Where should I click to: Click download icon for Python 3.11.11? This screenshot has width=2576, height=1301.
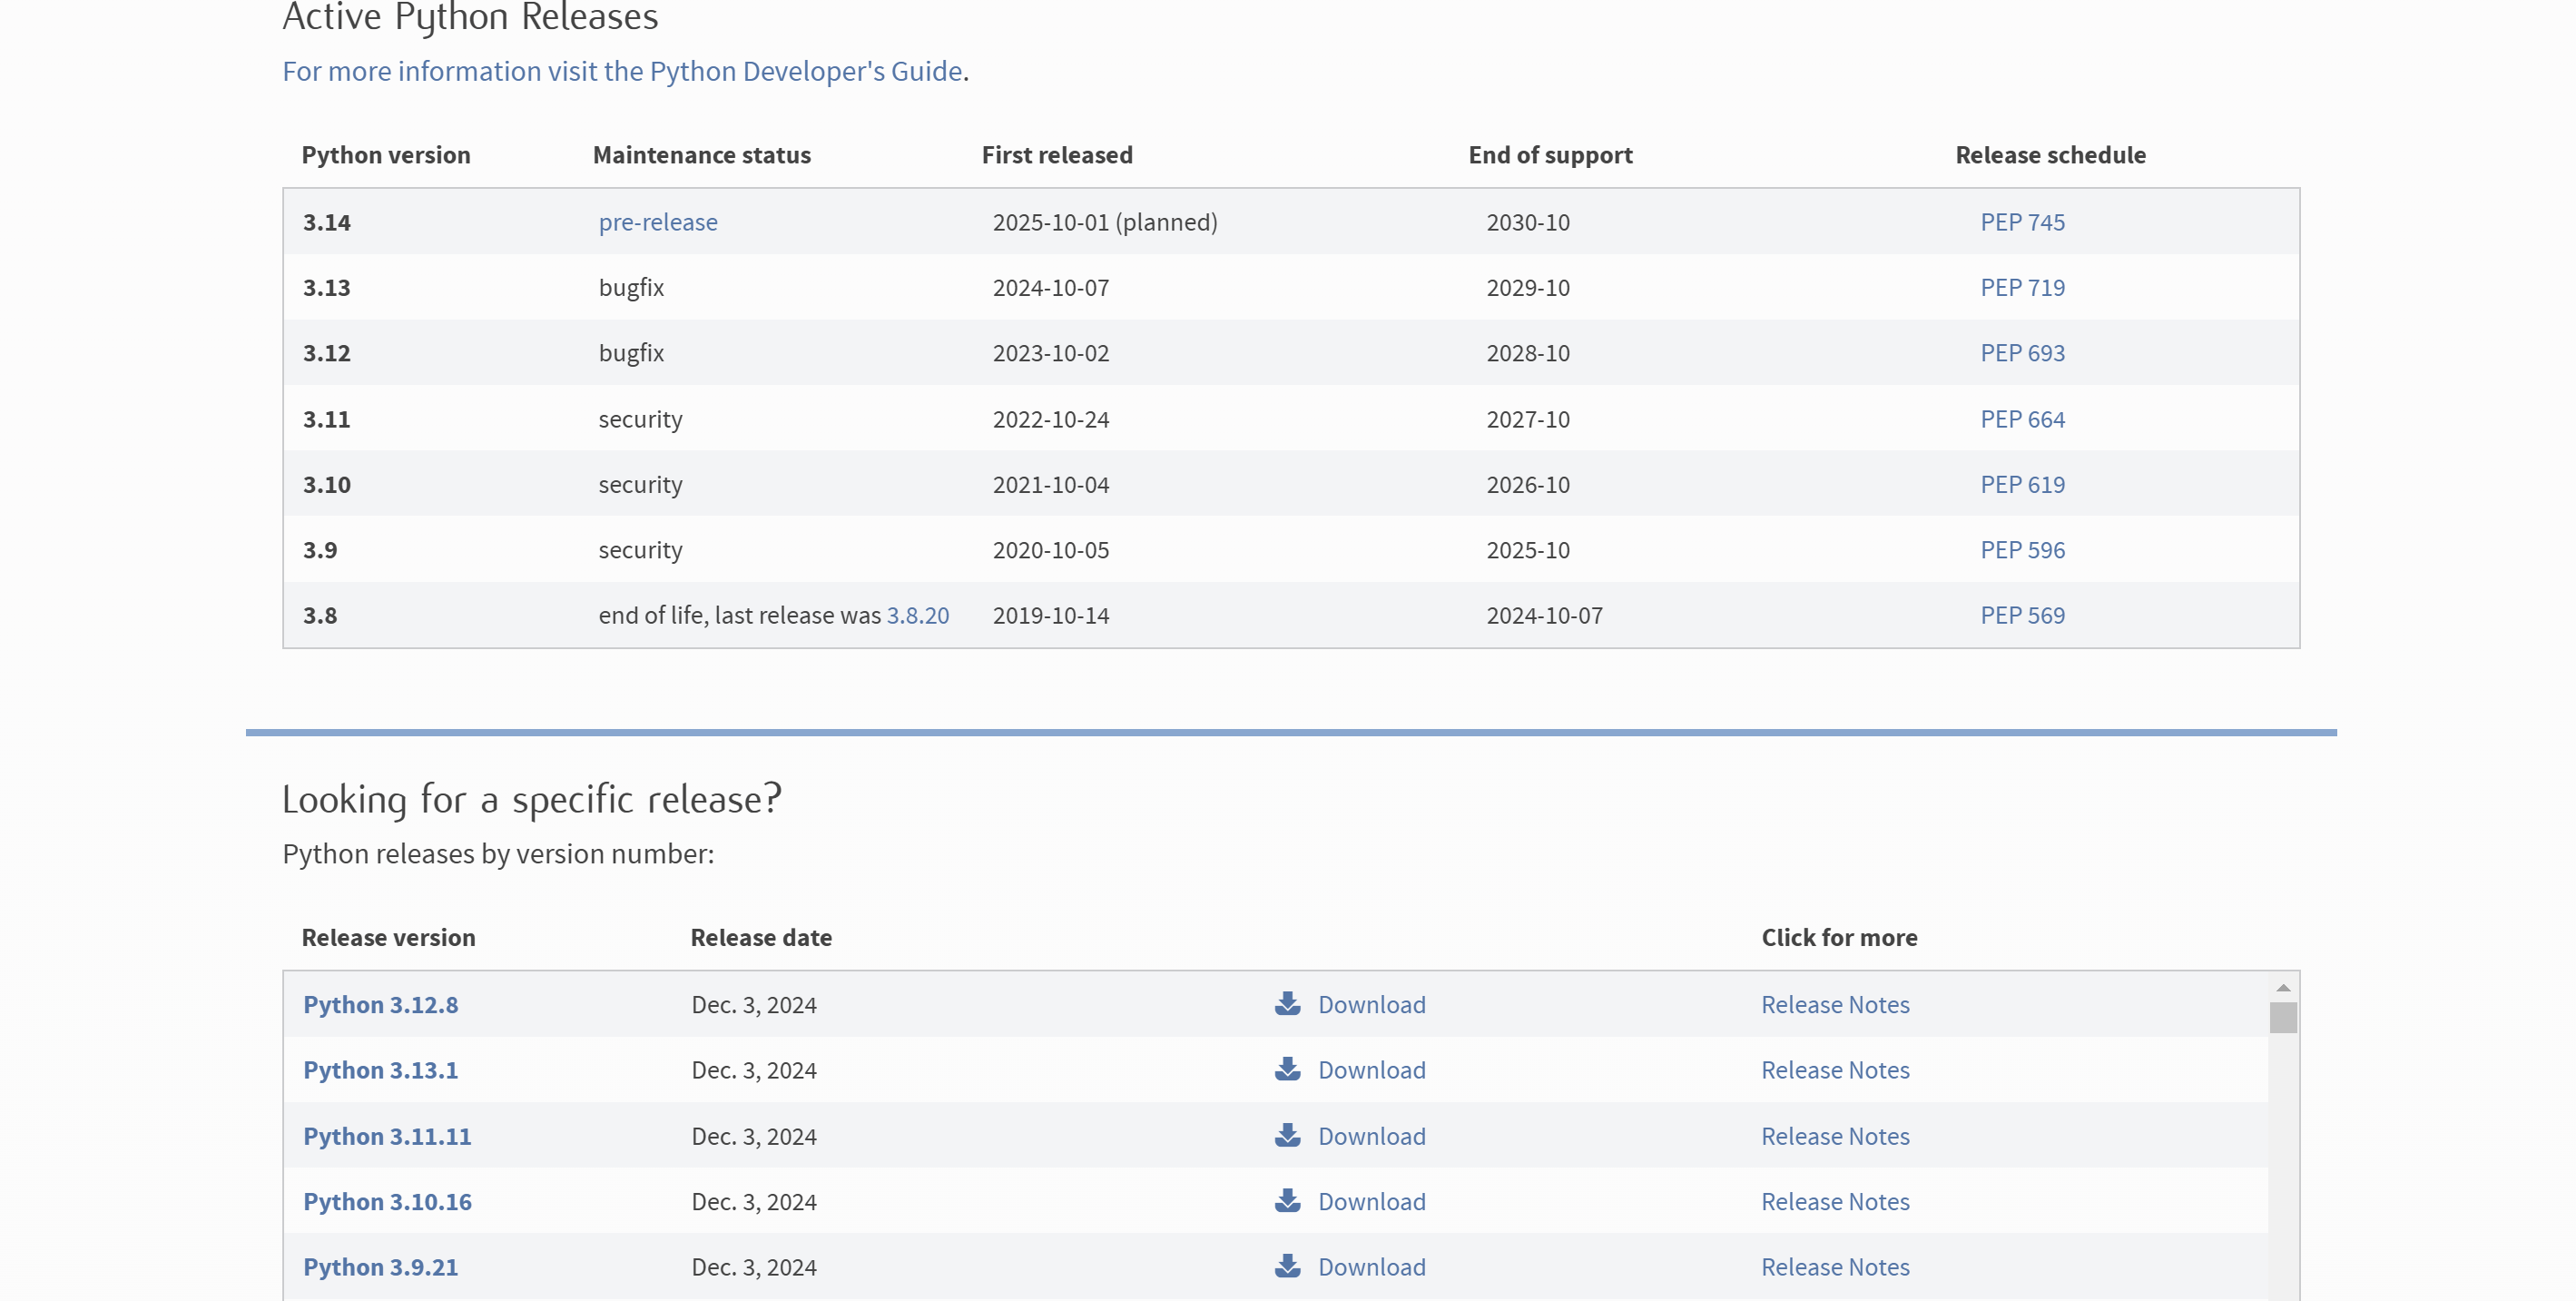[x=1287, y=1135]
